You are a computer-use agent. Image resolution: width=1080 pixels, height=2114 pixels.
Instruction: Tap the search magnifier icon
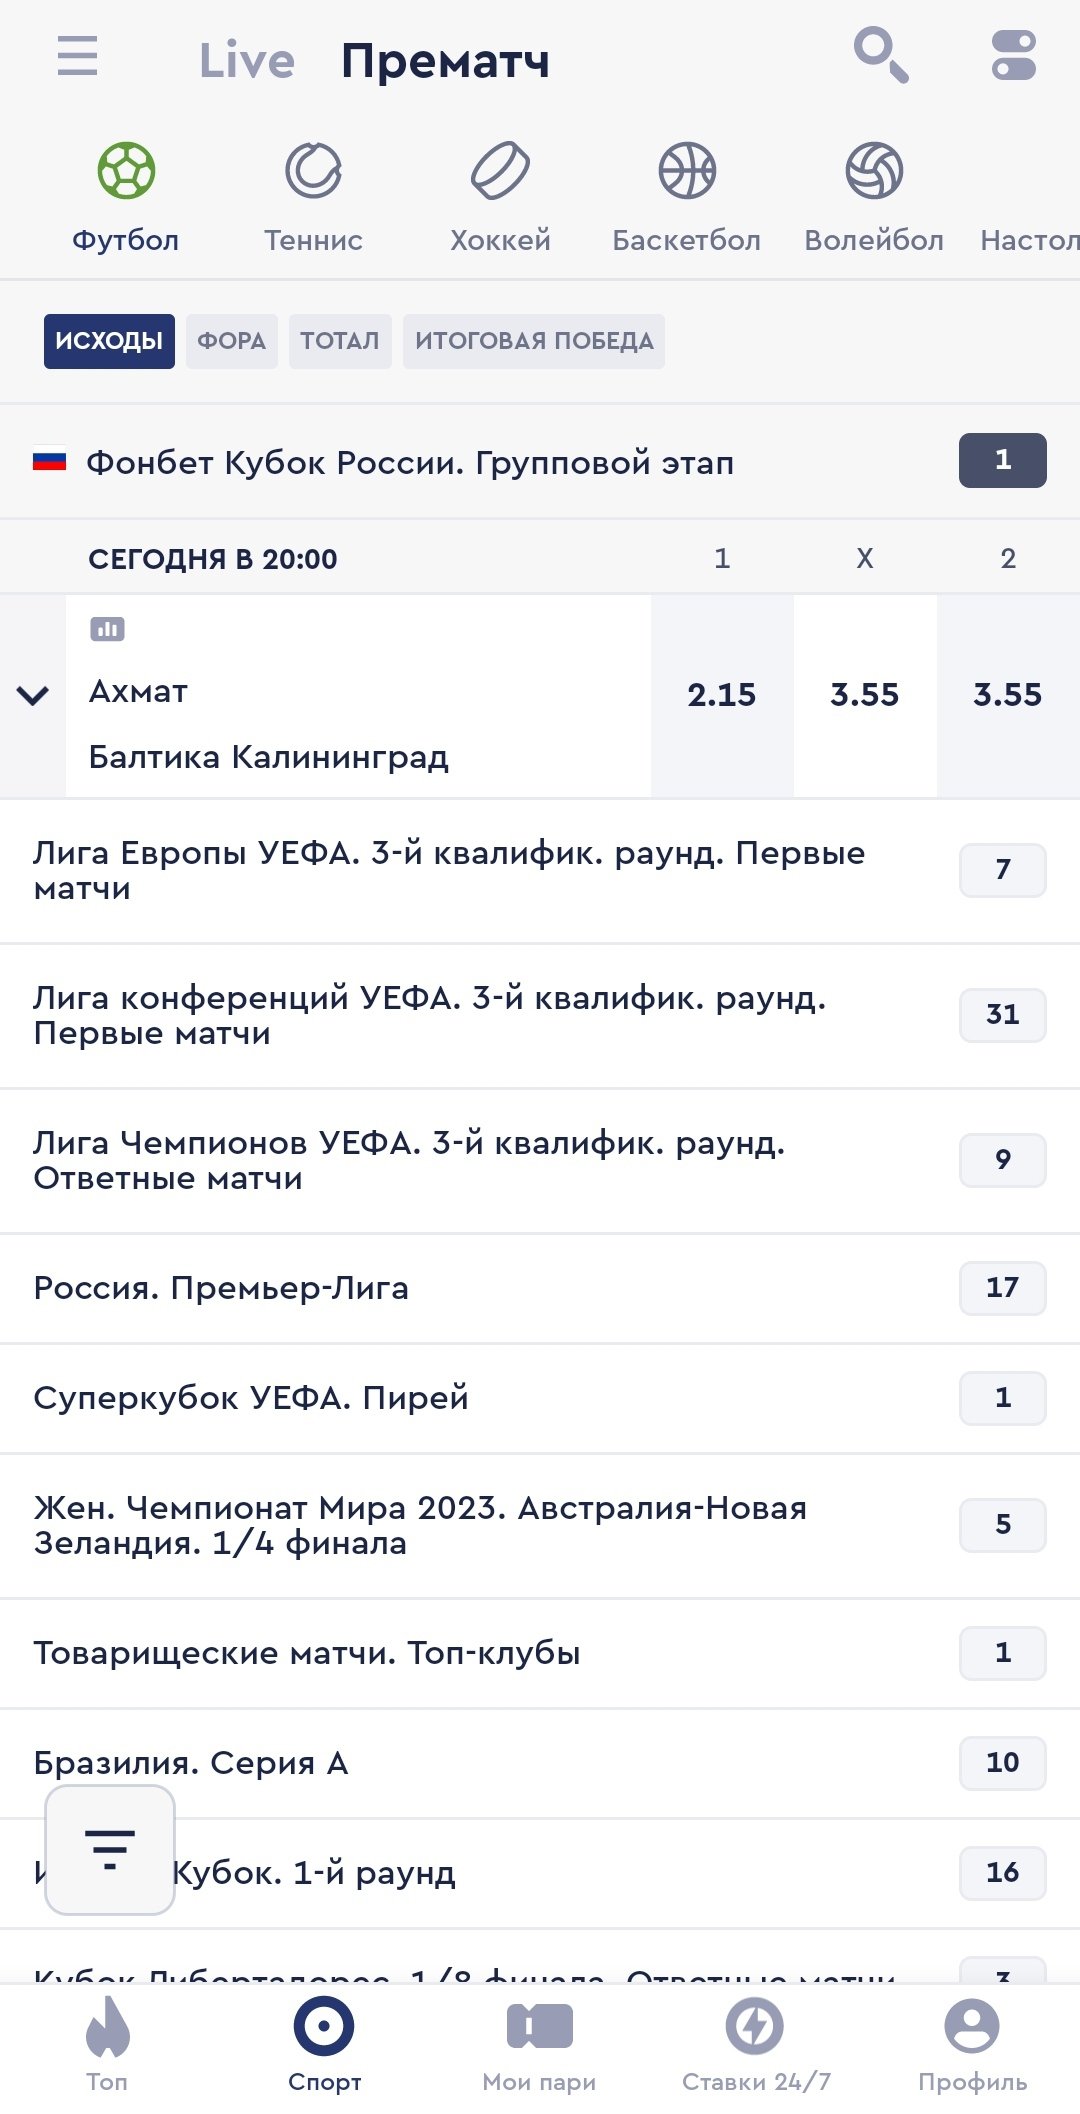(880, 55)
